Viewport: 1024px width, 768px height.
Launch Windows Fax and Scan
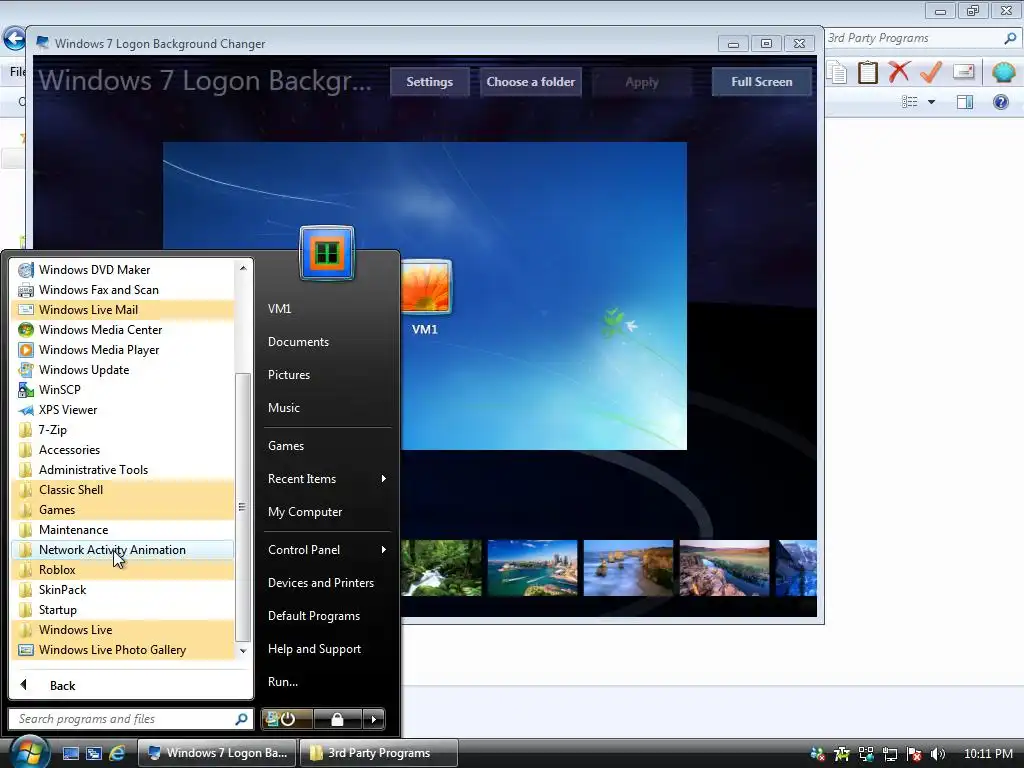click(122, 290)
